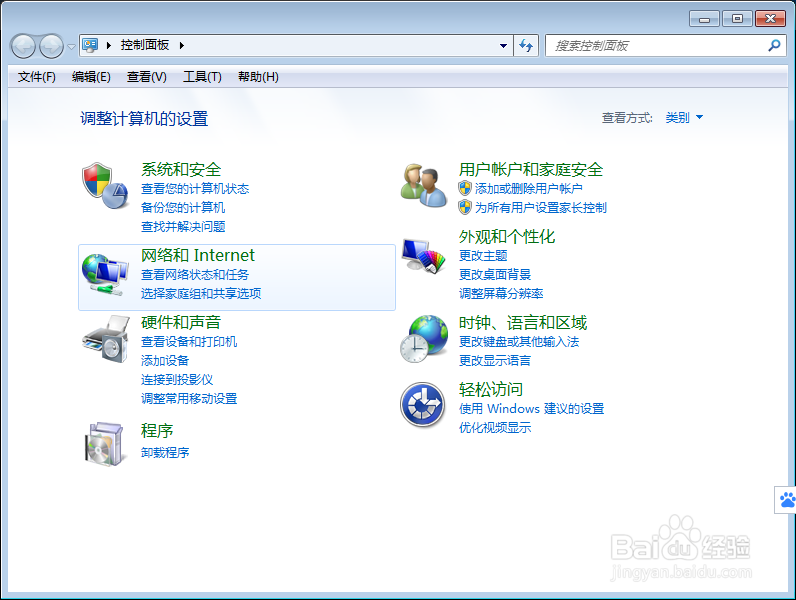Open 用户帐户和家庭安全 heading

click(530, 169)
